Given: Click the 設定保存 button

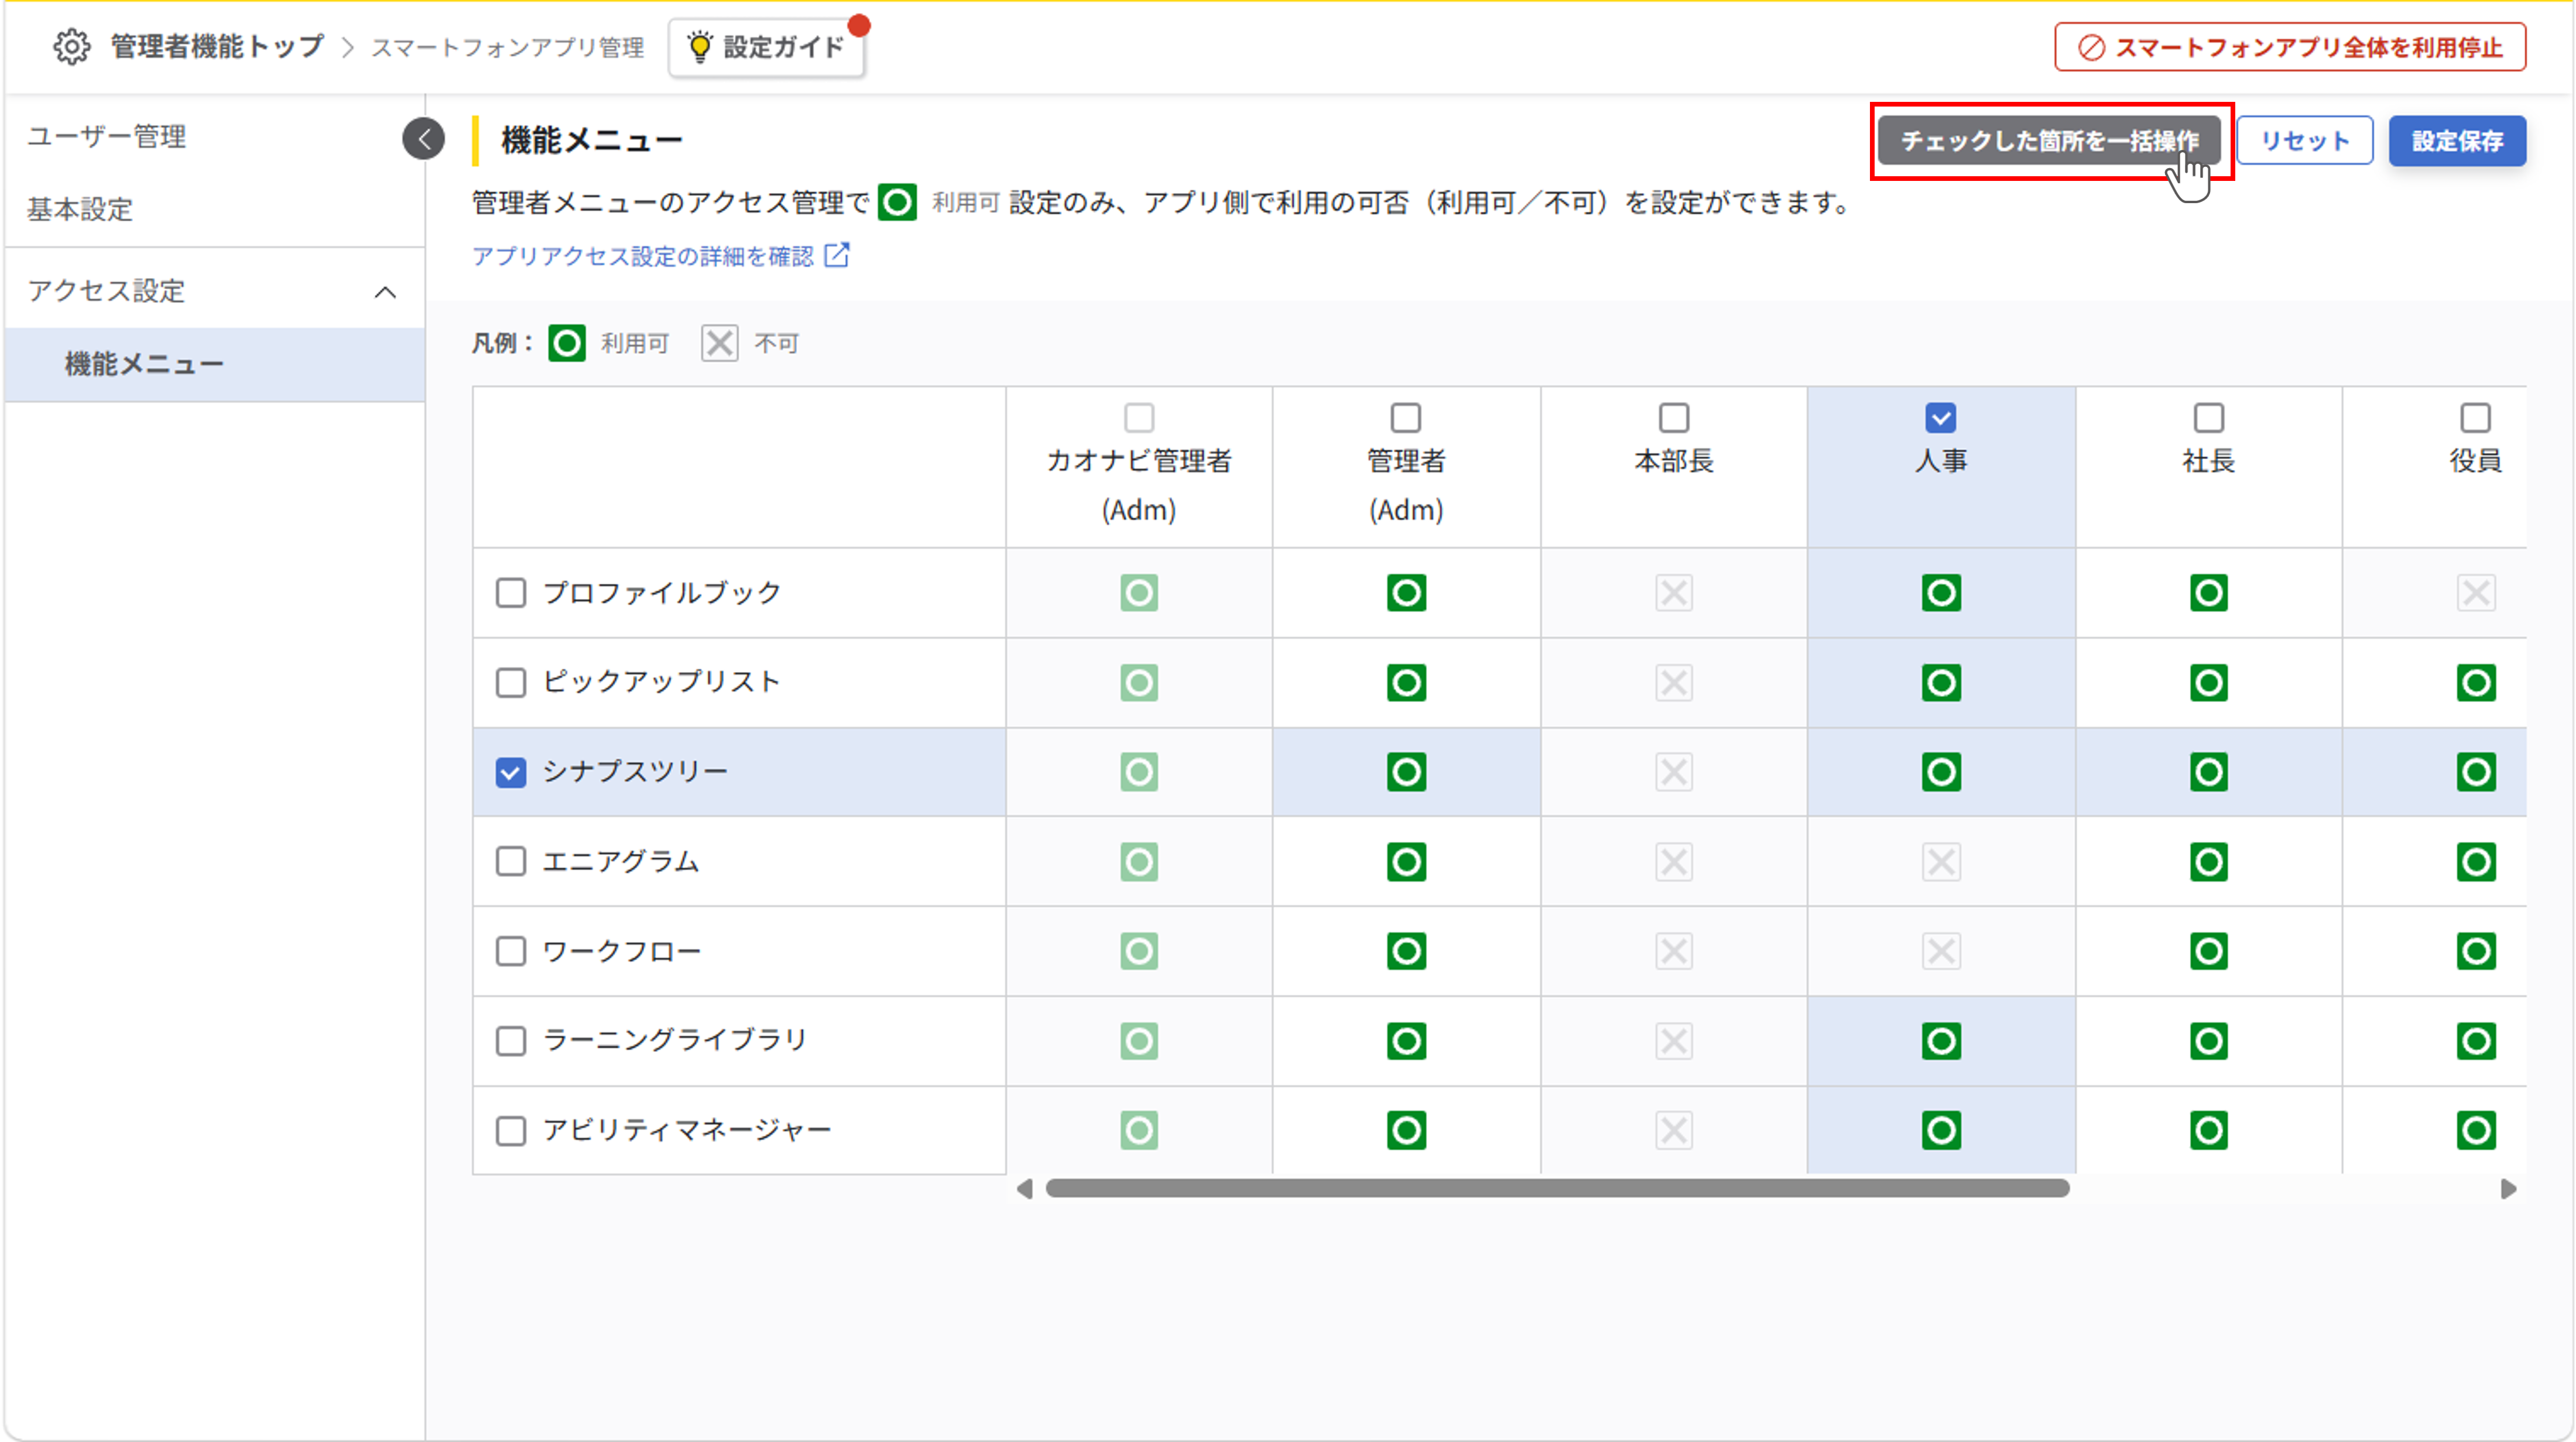Looking at the screenshot, I should [x=2457, y=140].
